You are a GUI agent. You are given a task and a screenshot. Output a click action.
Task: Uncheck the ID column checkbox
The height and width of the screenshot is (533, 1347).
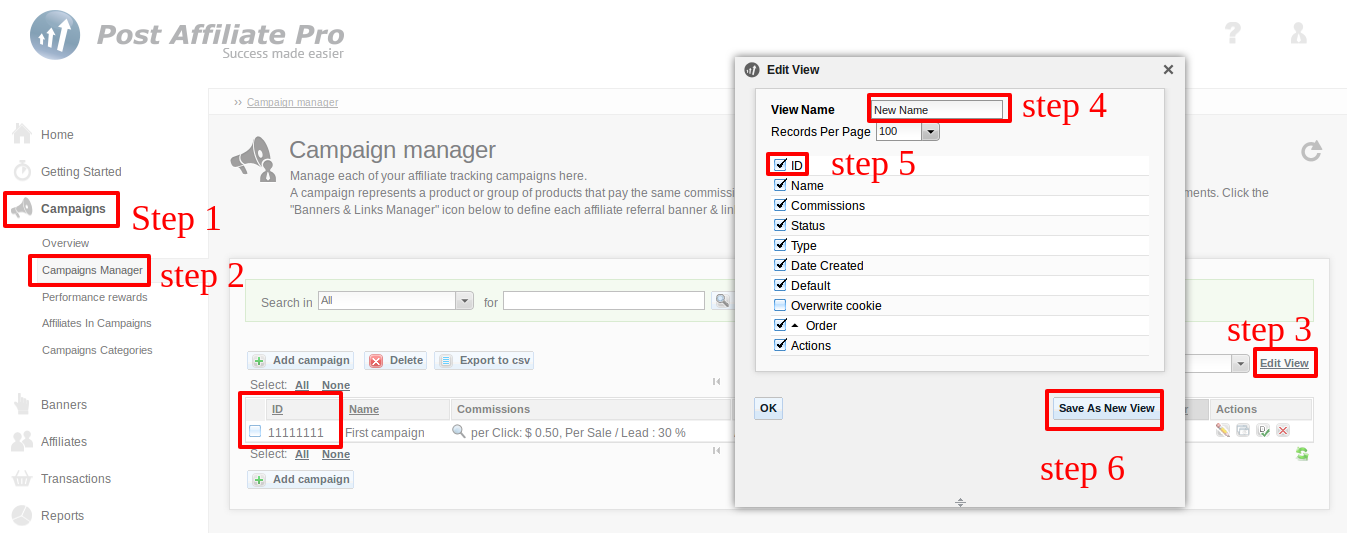[780, 164]
